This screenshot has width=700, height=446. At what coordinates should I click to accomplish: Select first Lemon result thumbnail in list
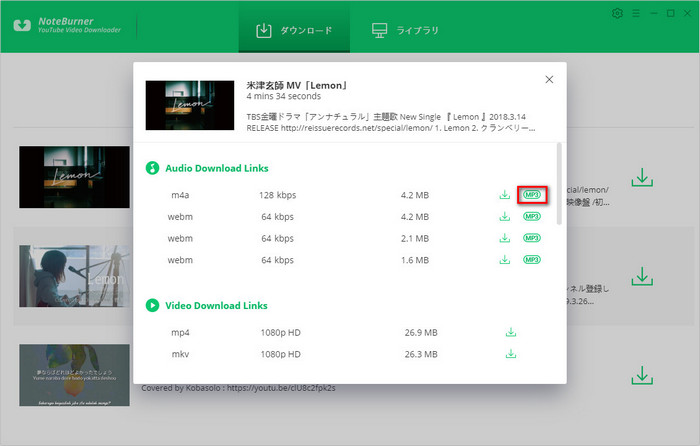click(75, 177)
